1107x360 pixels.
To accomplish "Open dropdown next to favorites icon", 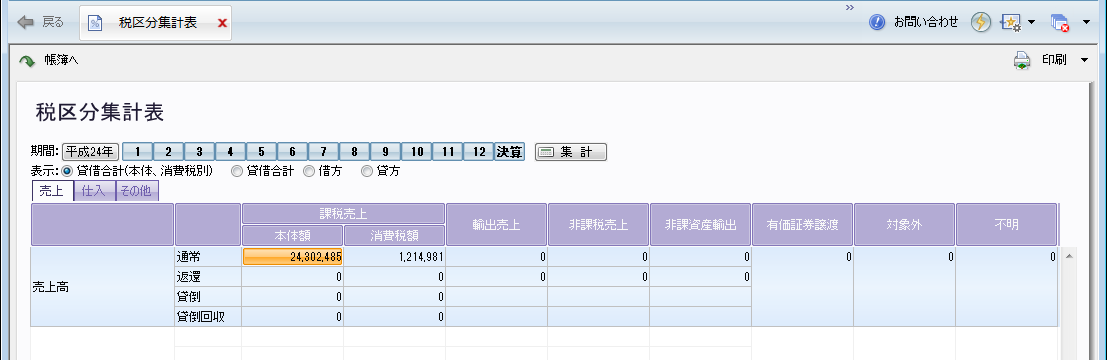I will coord(1031,23).
